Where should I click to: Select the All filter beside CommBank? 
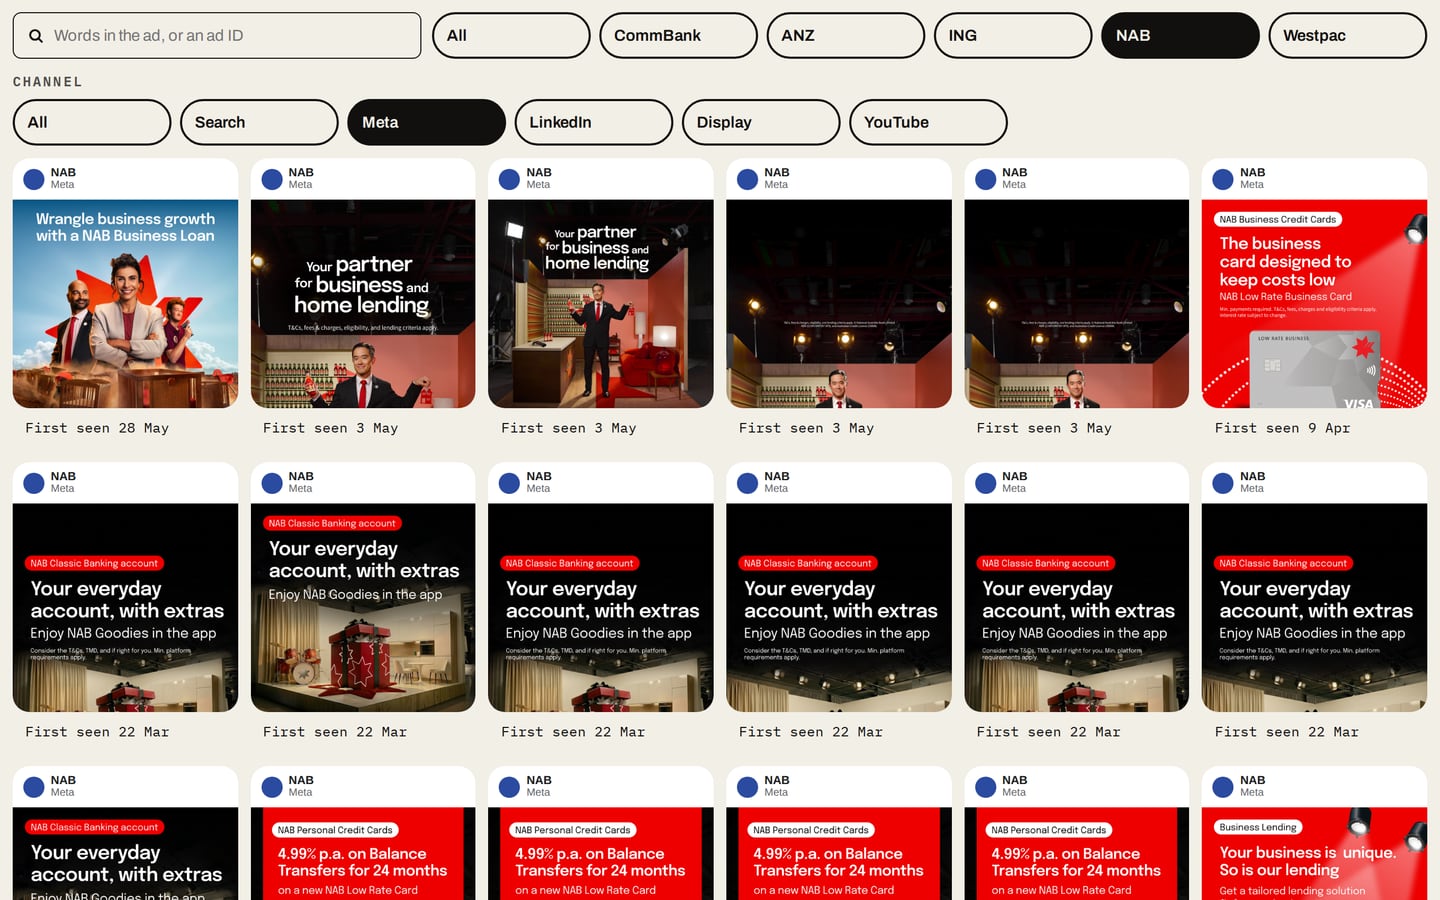point(511,36)
